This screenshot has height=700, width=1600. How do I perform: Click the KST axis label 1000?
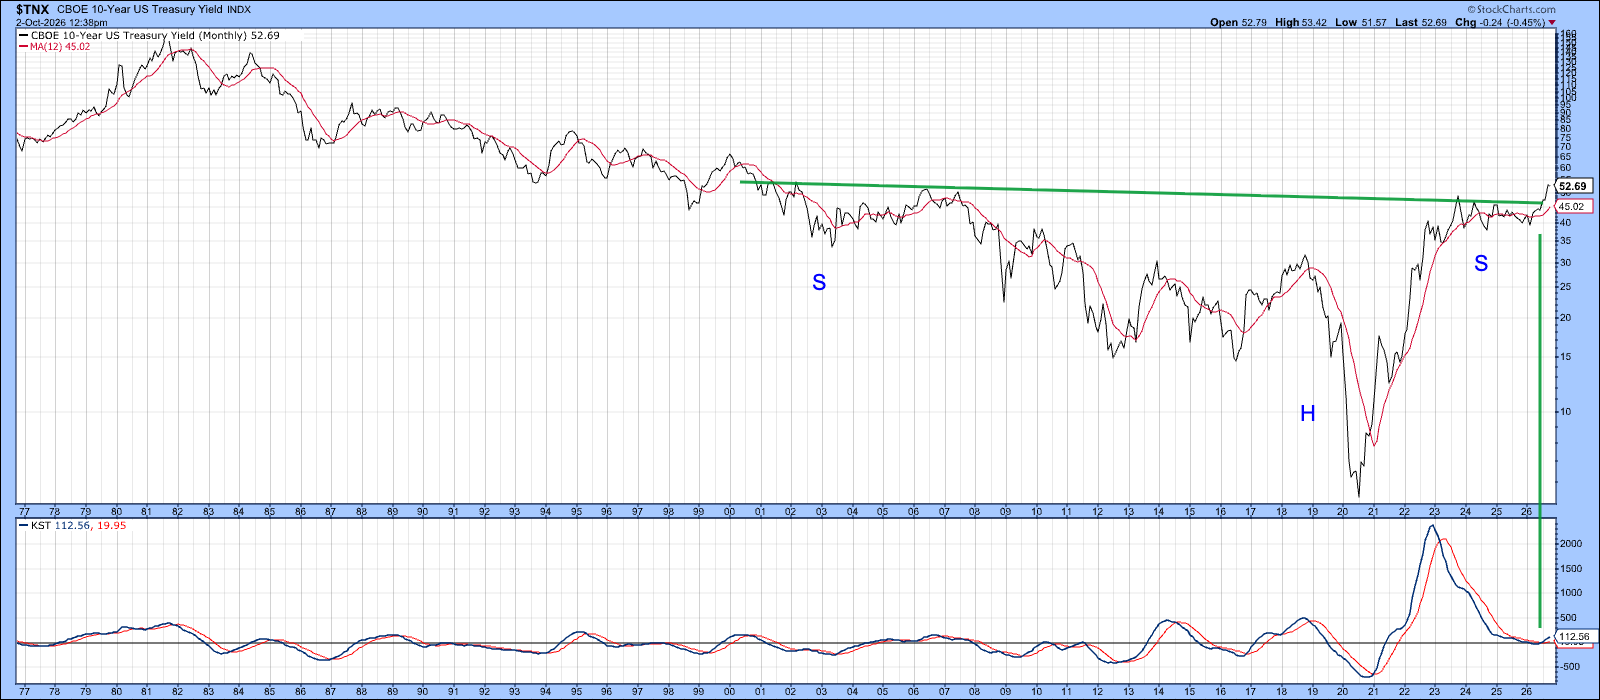point(1570,593)
